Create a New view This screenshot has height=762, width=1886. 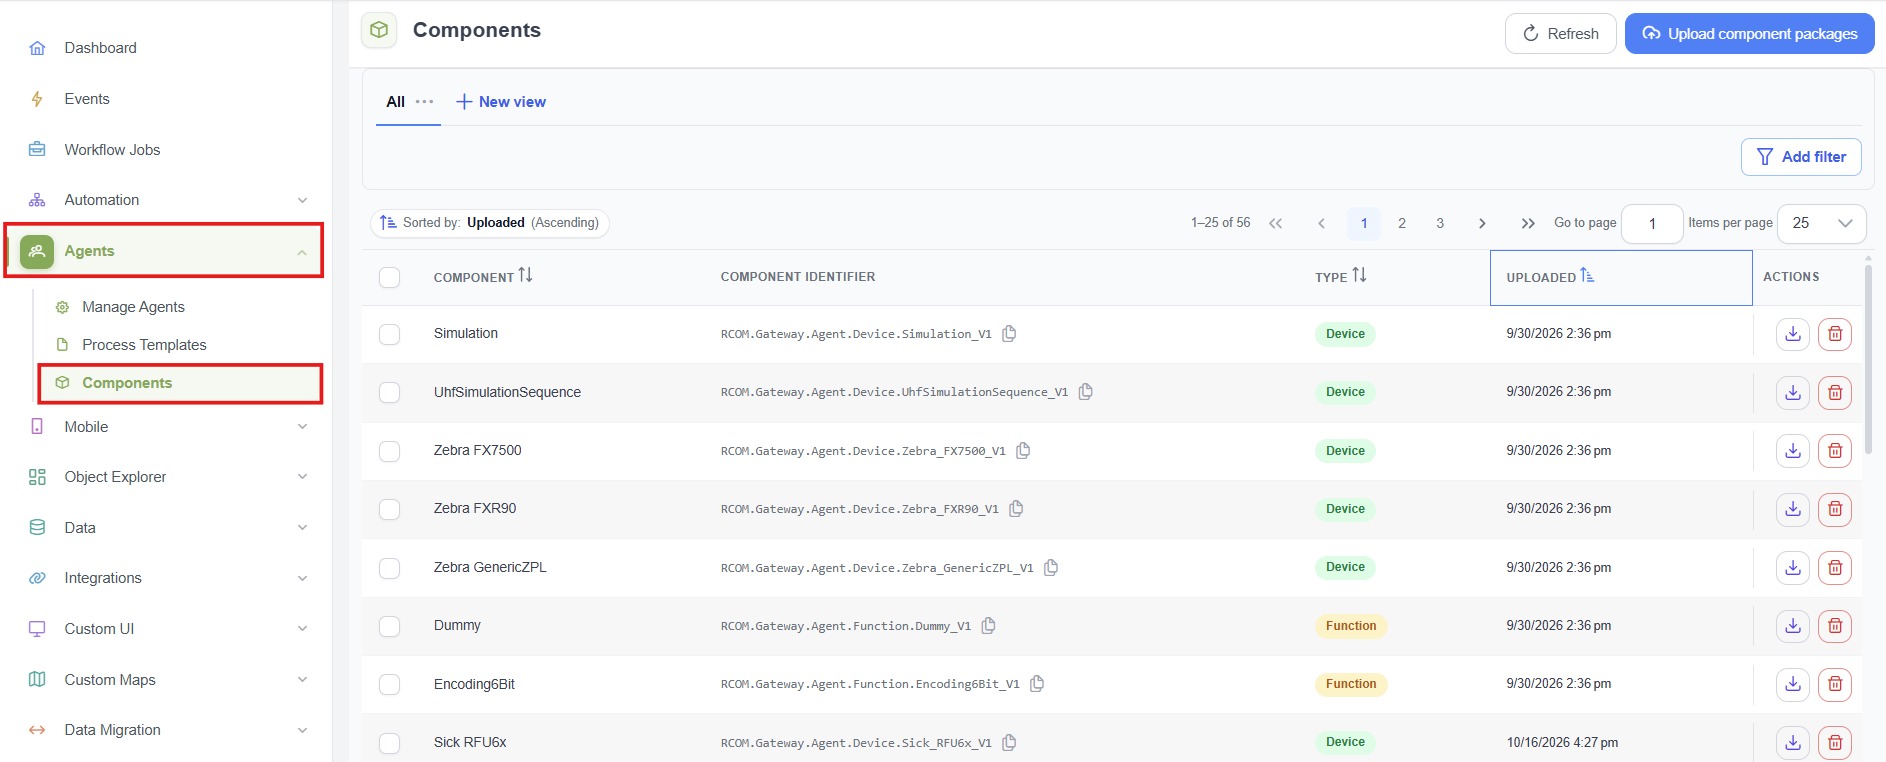(501, 102)
